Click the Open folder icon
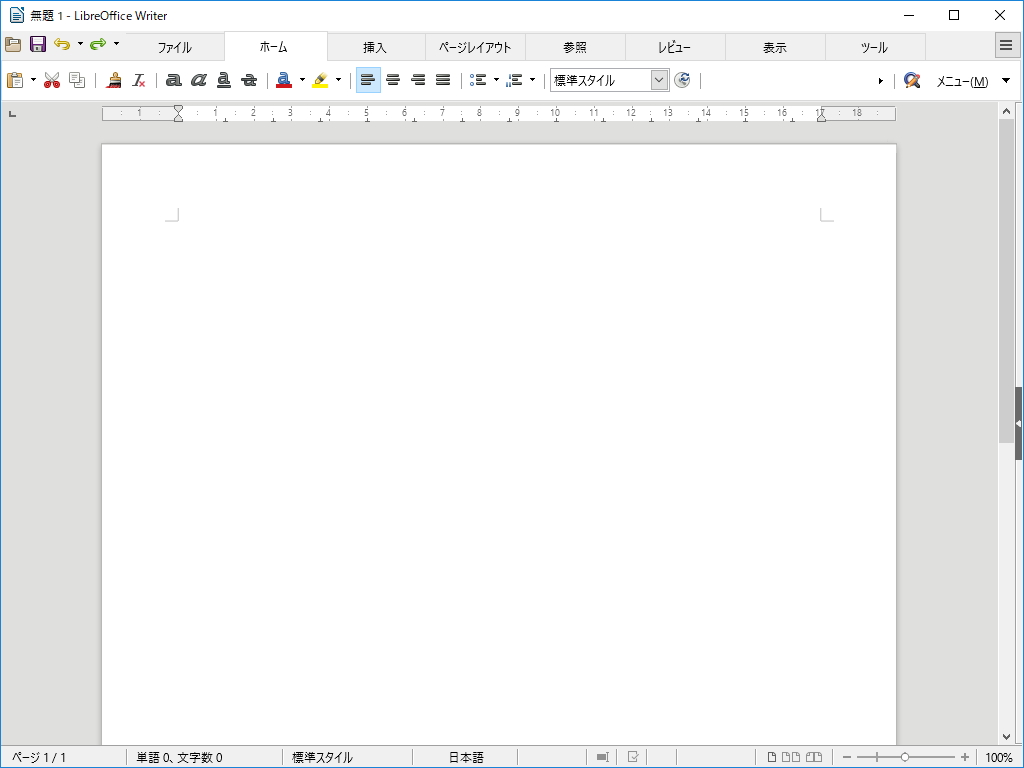 point(13,44)
